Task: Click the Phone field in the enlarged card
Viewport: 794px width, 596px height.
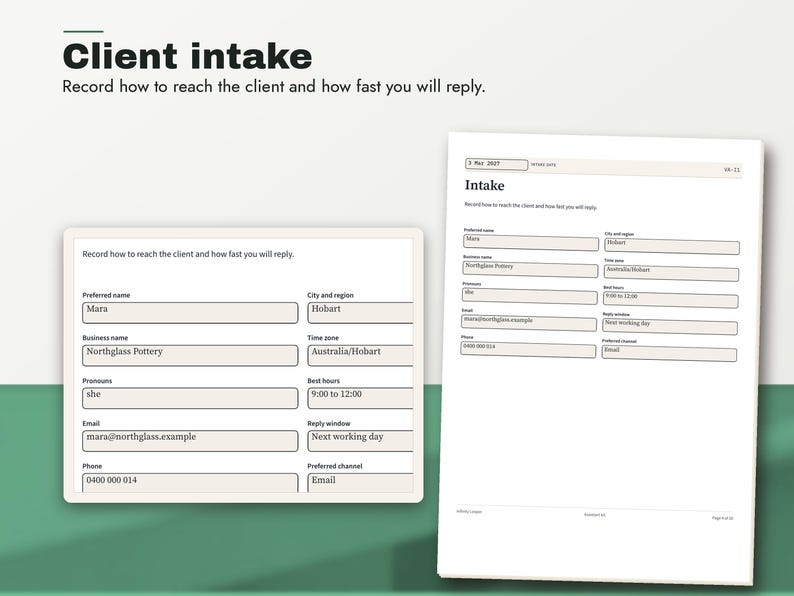Action: (190, 483)
